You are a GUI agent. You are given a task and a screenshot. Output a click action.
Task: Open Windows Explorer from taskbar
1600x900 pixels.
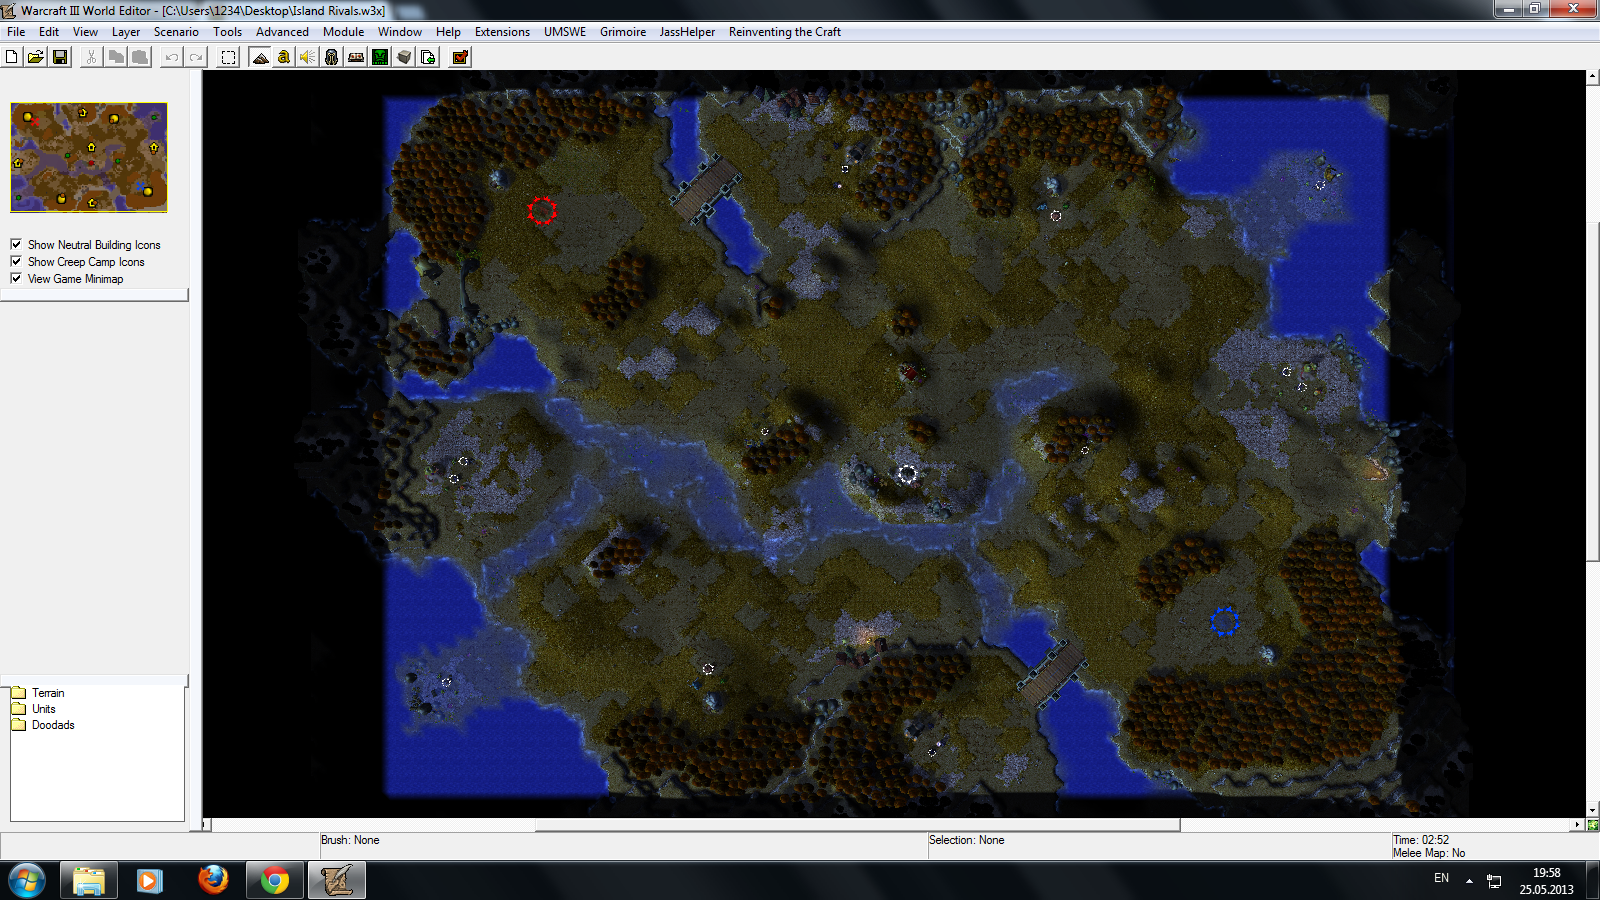coord(89,881)
